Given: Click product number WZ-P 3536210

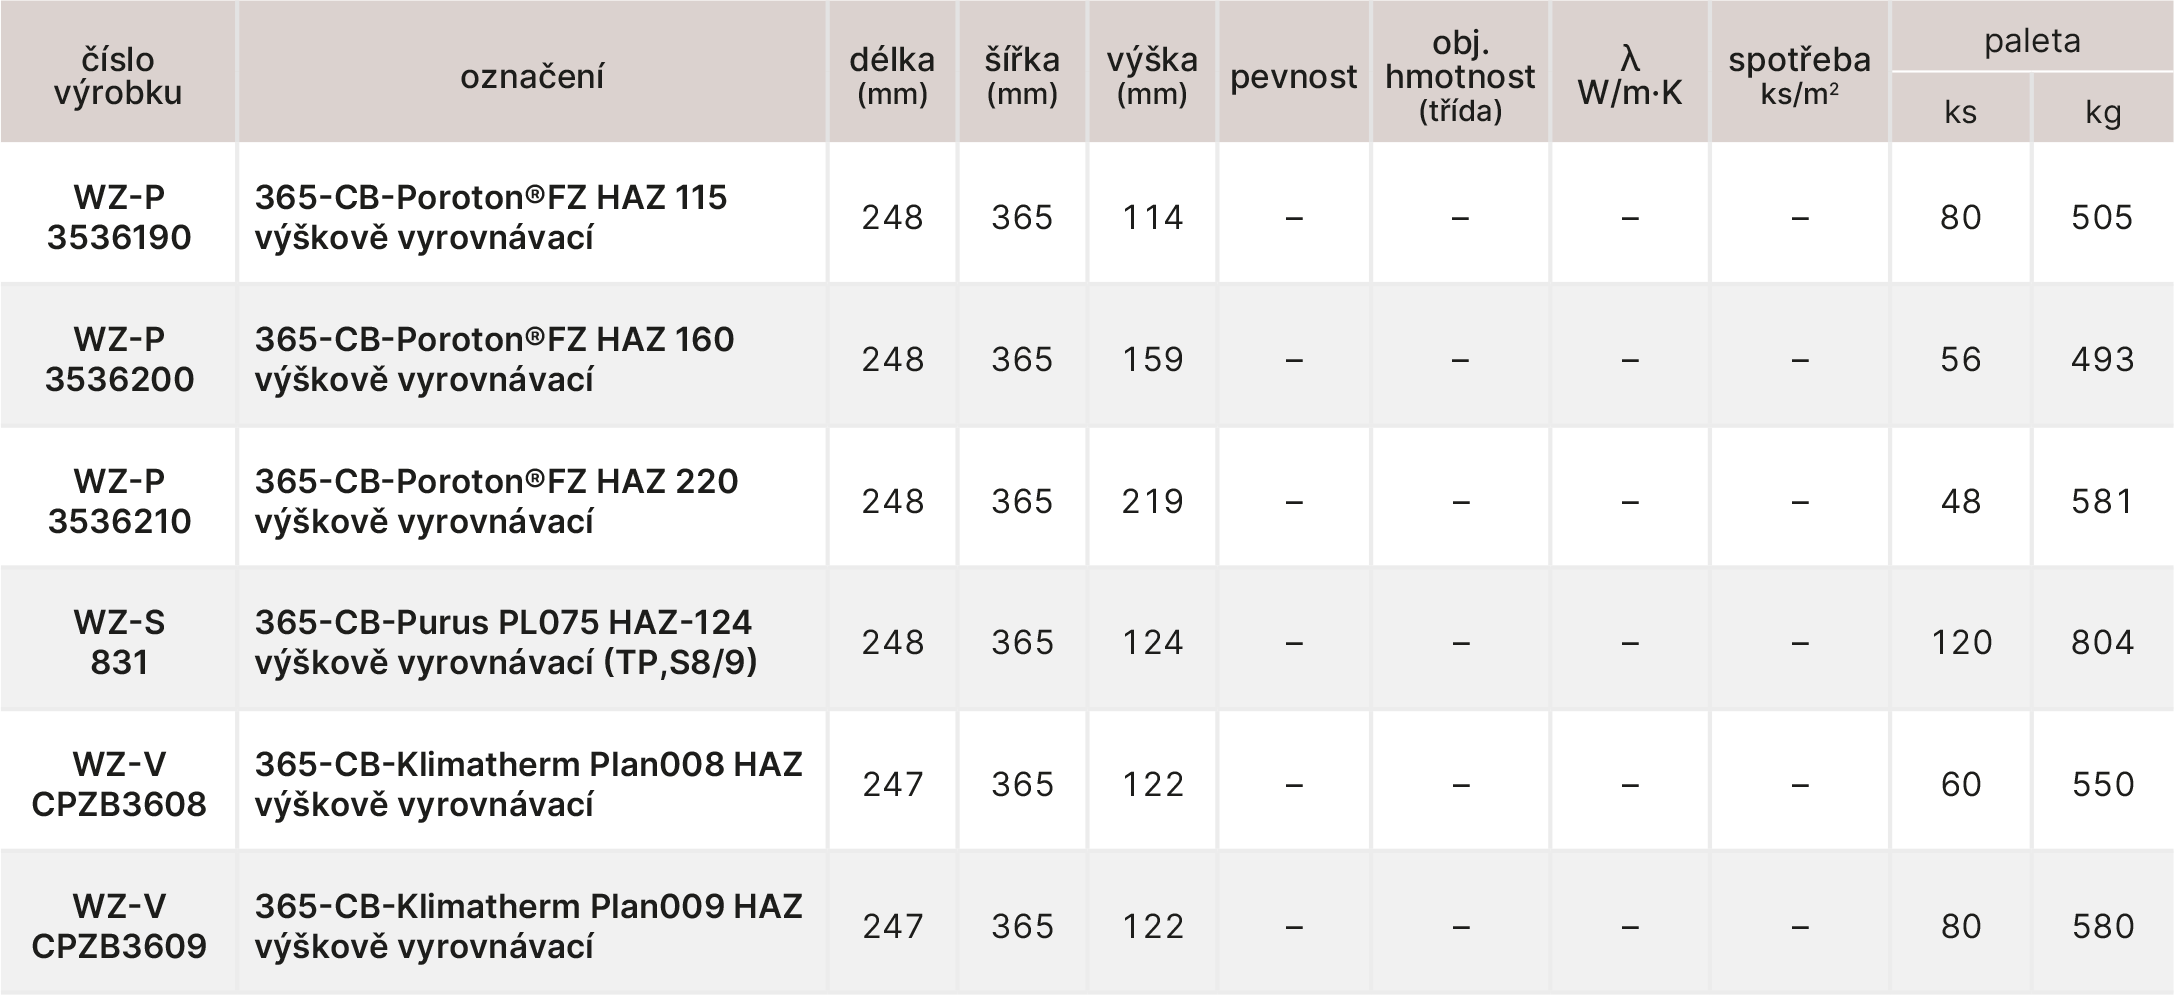Looking at the screenshot, I should [119, 501].
